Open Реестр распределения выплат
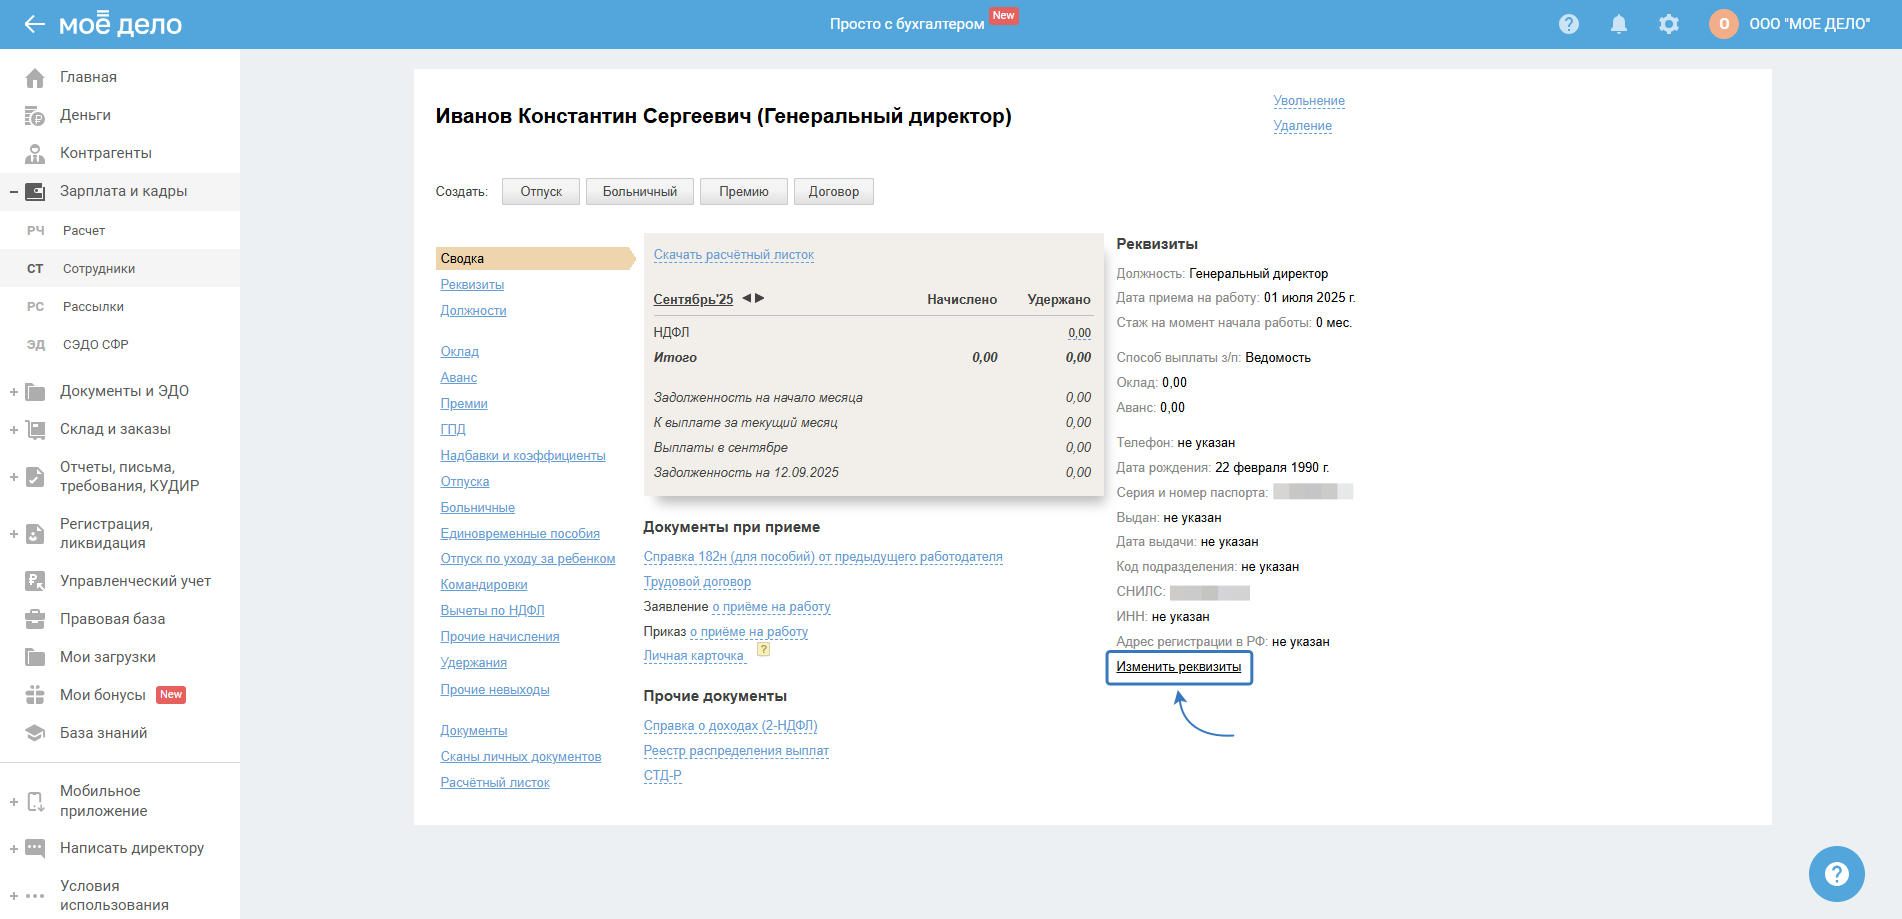The width and height of the screenshot is (1902, 919). click(x=736, y=751)
